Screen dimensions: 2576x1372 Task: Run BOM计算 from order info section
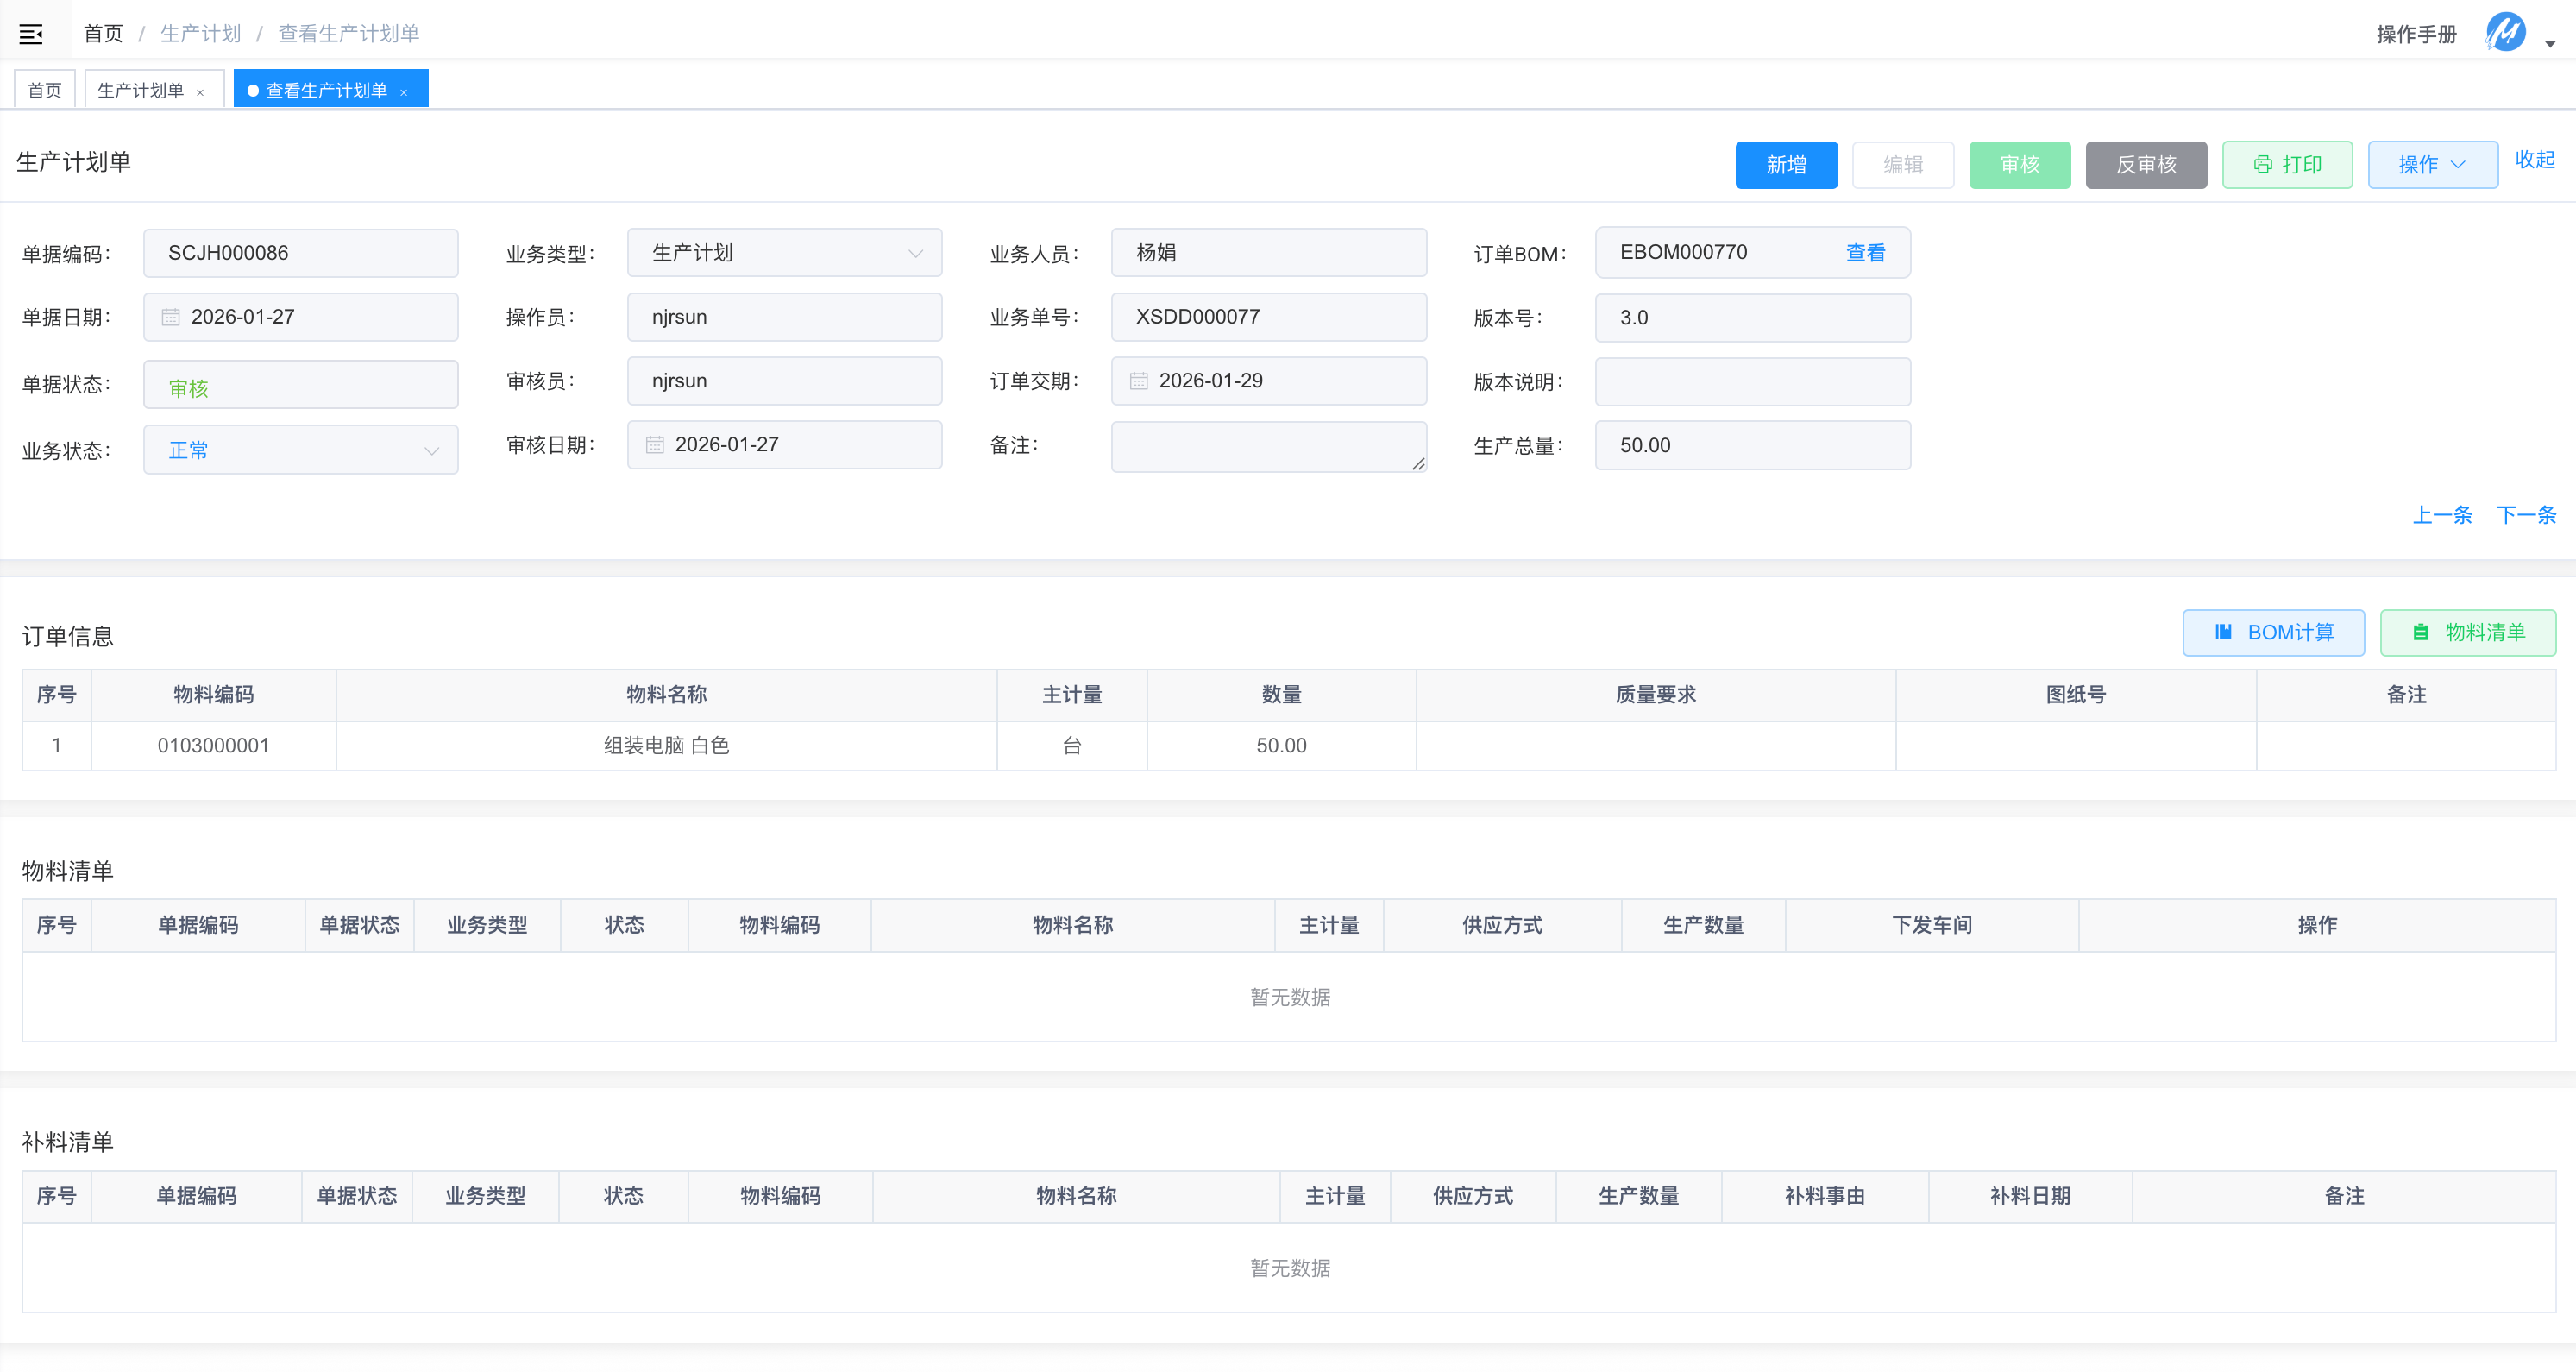[x=2272, y=632]
